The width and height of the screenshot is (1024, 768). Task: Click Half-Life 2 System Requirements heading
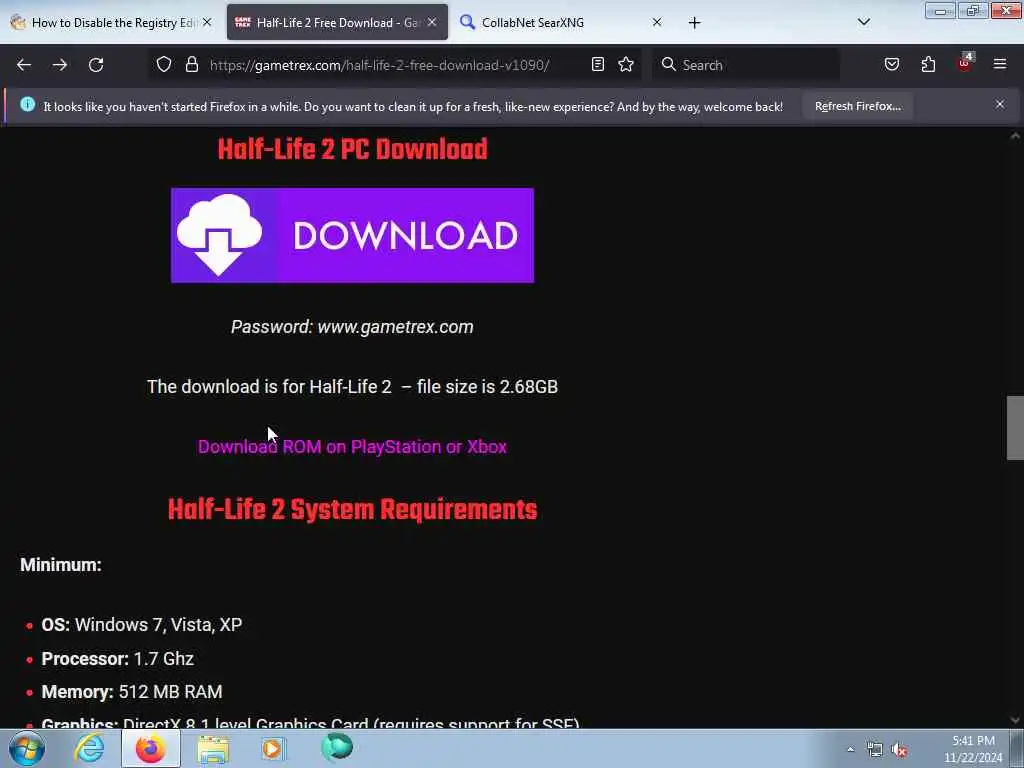click(x=352, y=509)
